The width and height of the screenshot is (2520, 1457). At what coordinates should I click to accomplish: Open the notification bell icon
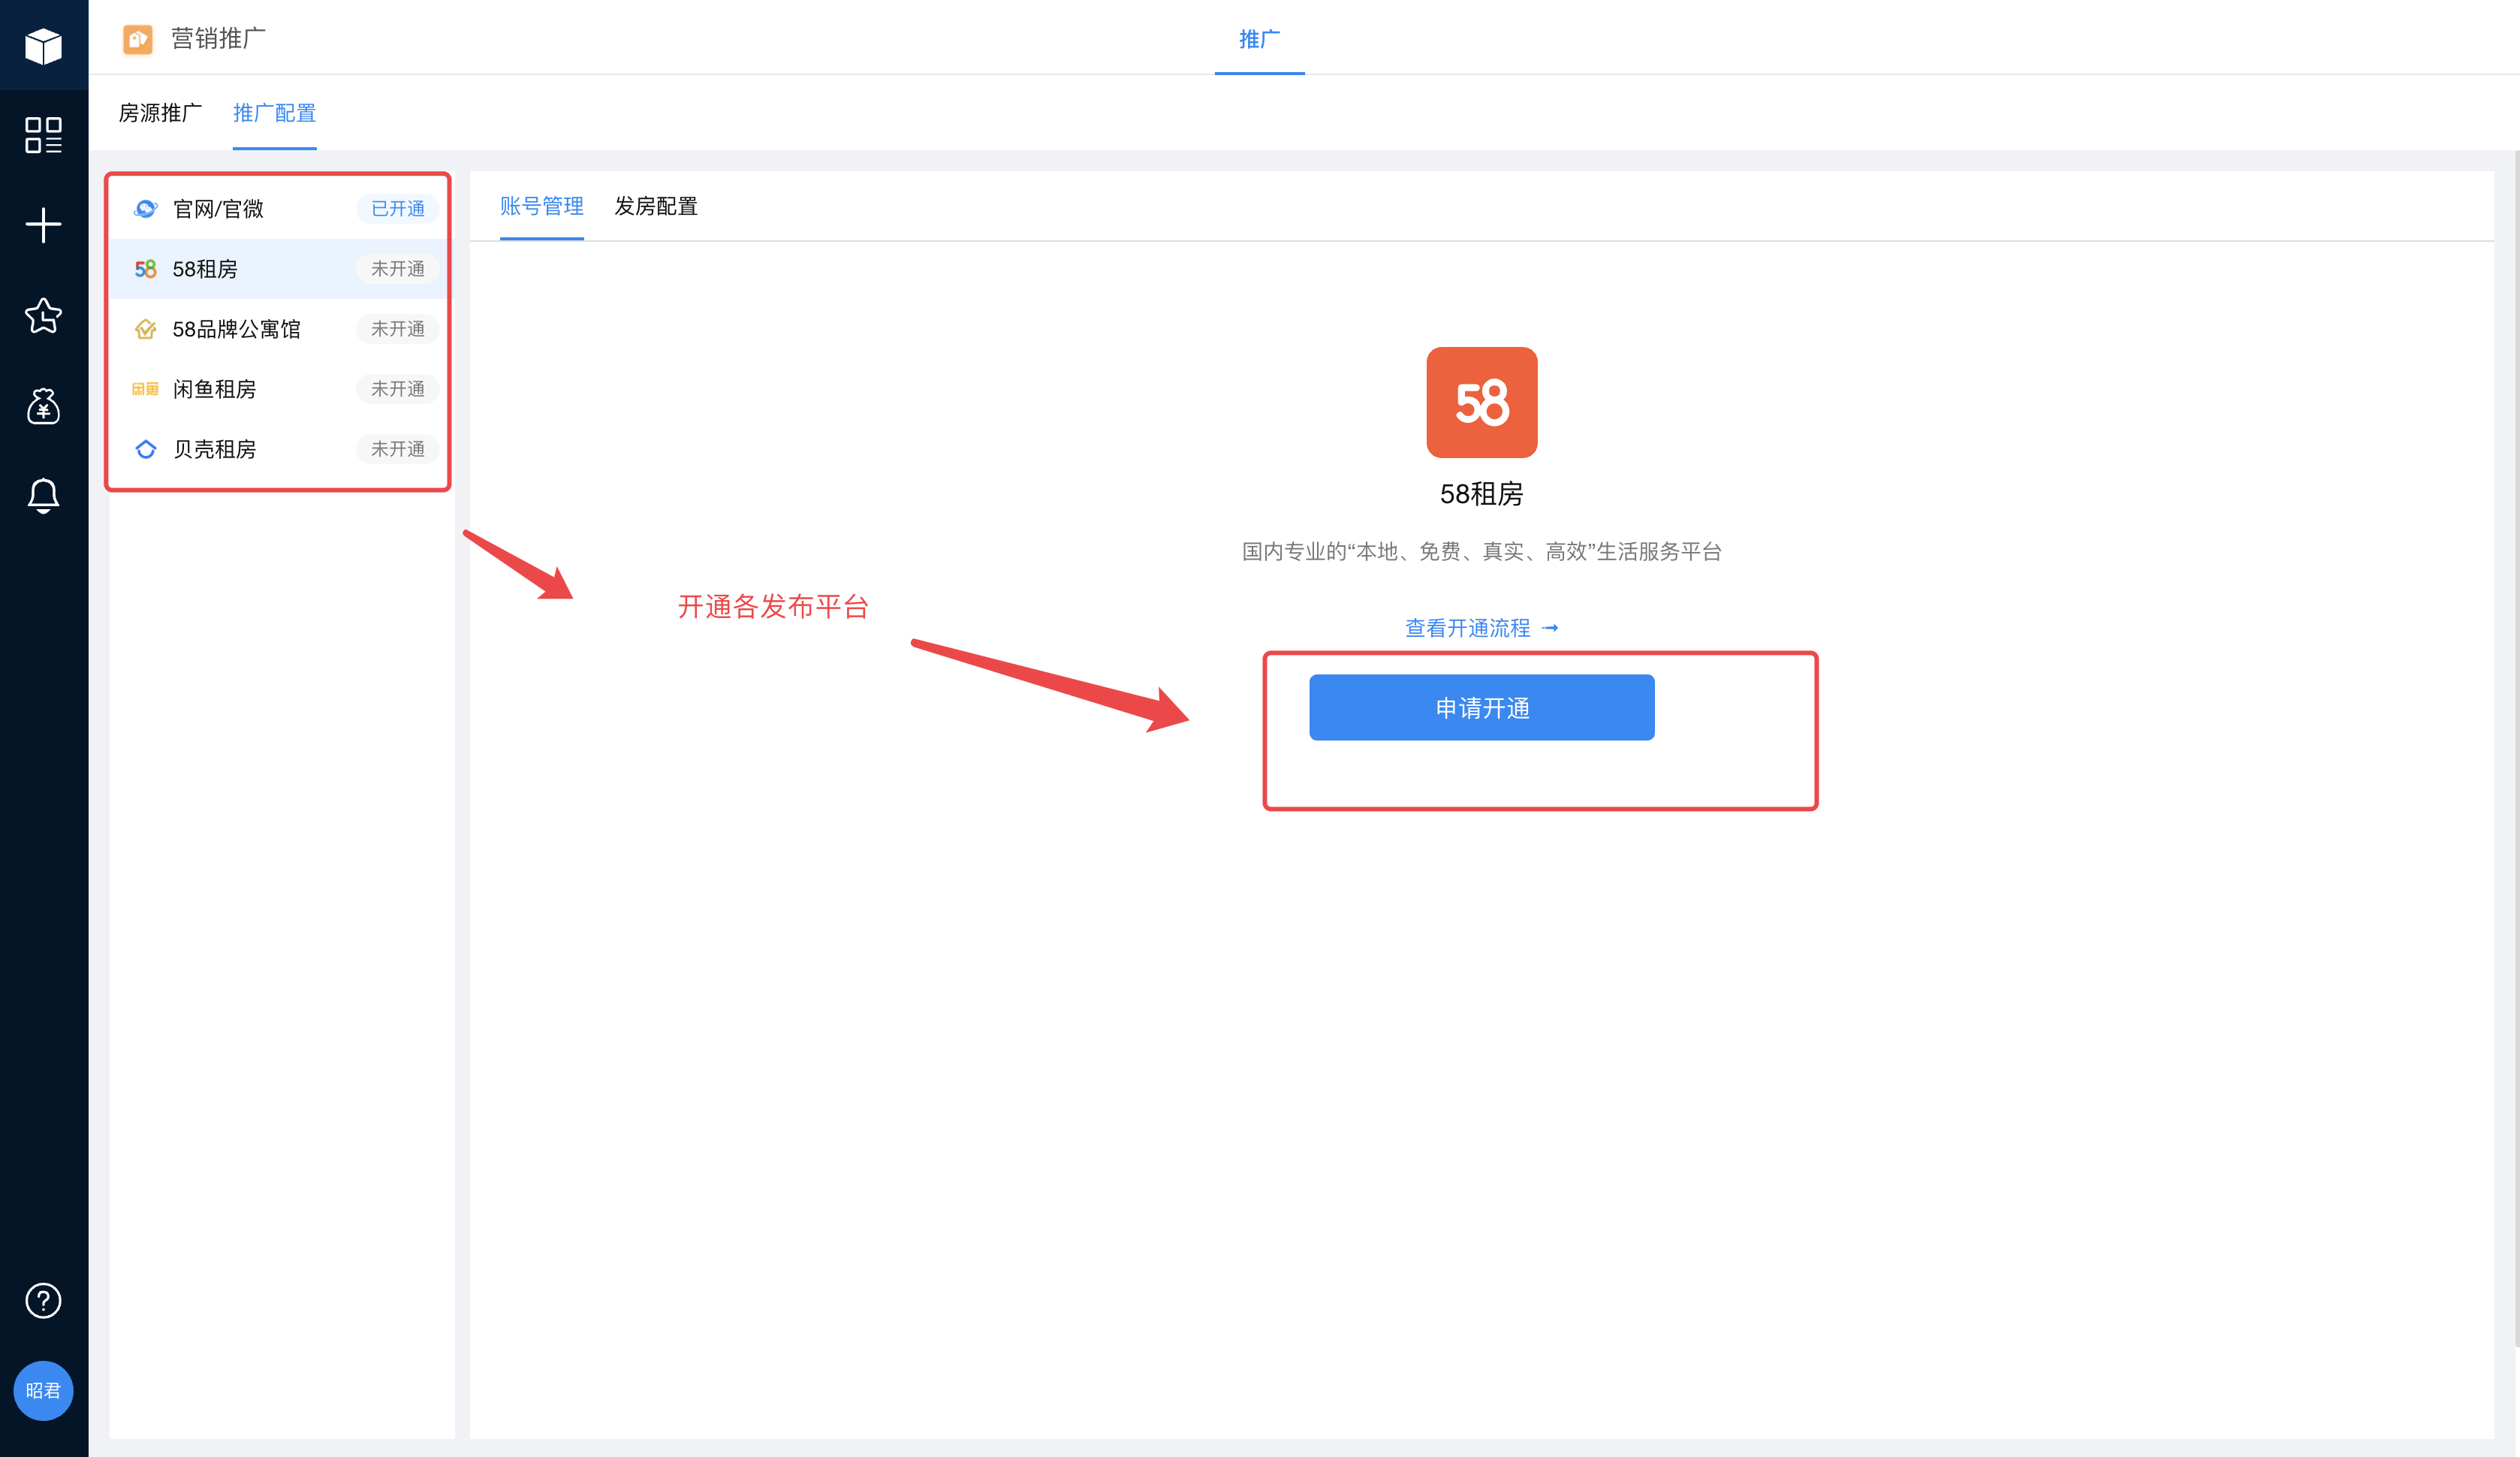pyautogui.click(x=43, y=496)
